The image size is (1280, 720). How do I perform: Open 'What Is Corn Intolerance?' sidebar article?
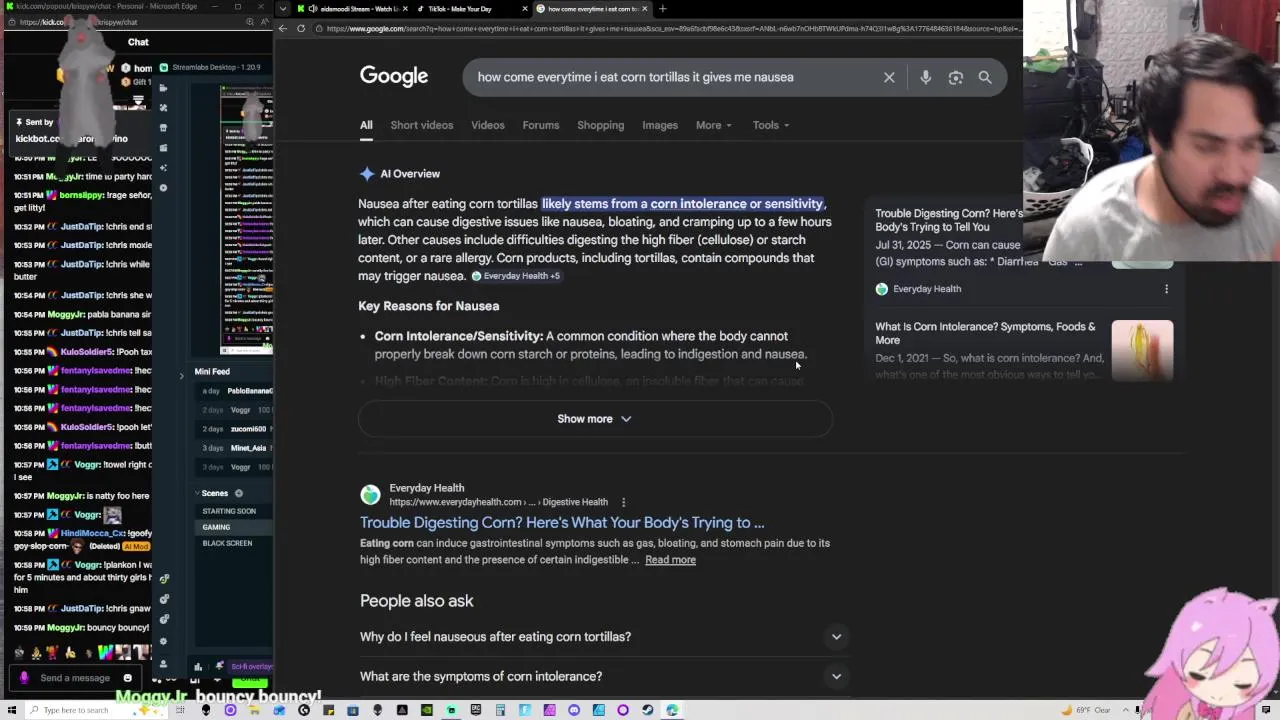pyautogui.click(x=985, y=333)
